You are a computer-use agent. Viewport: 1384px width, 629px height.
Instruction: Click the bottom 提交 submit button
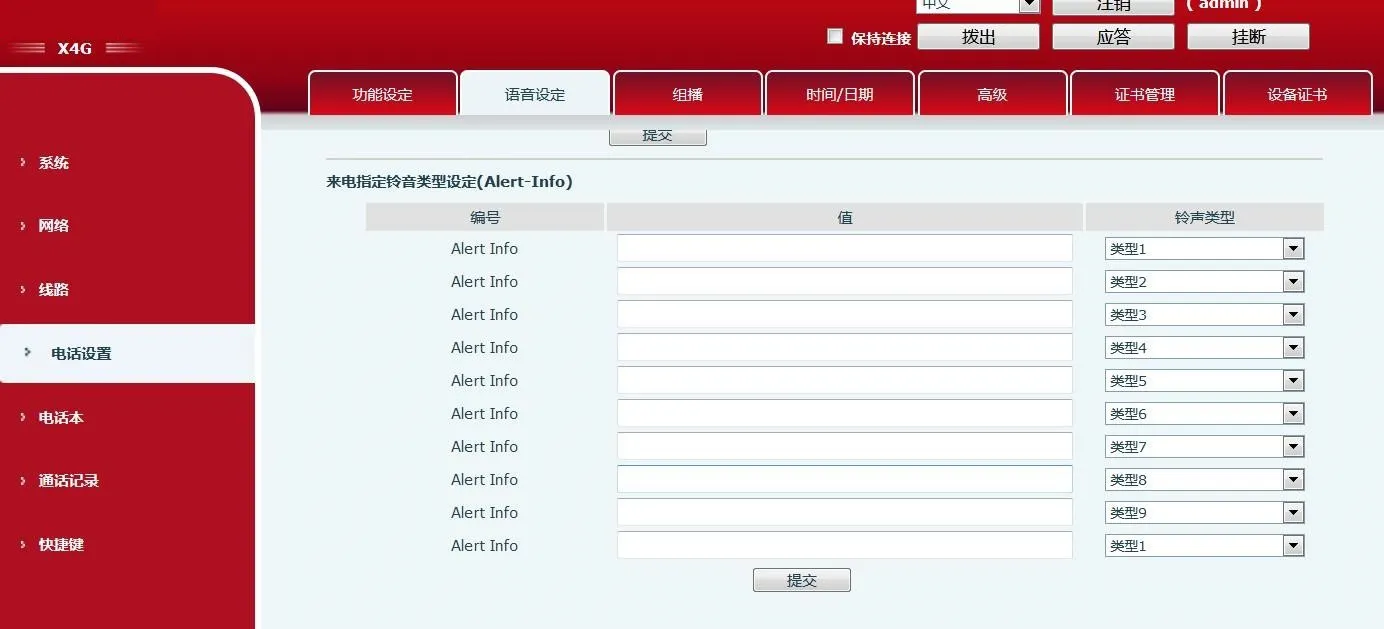coord(801,579)
